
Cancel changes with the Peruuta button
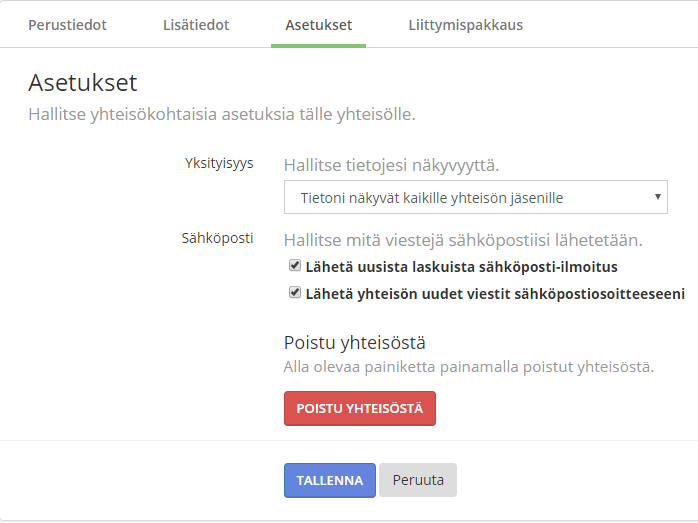pyautogui.click(x=418, y=480)
